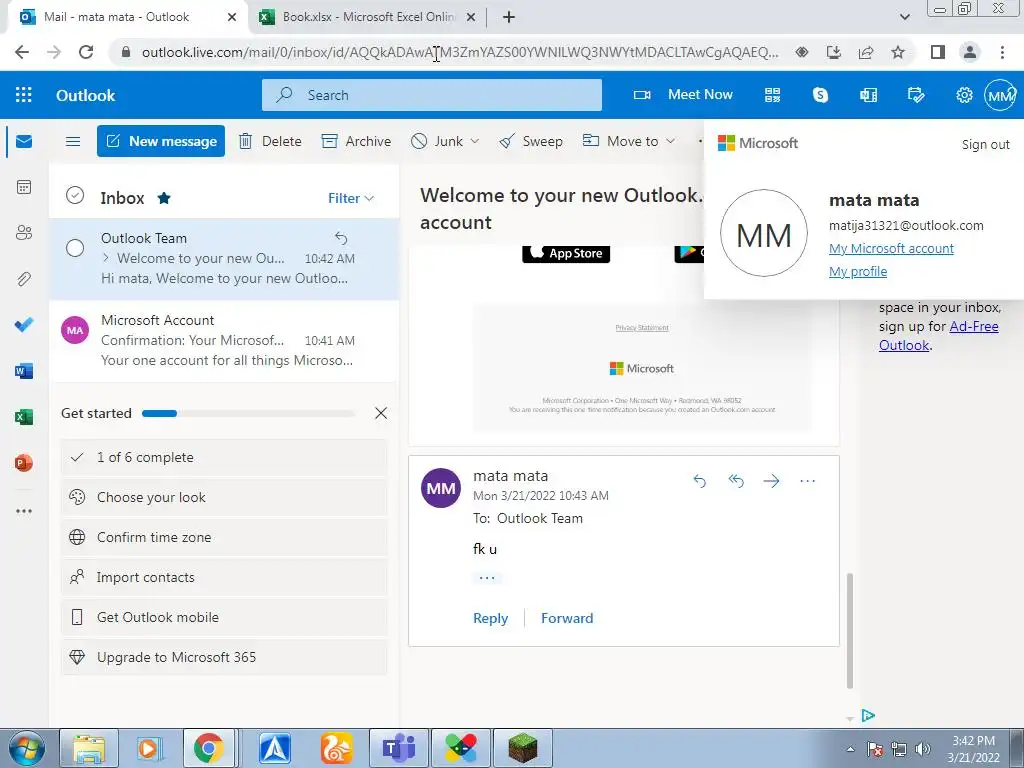This screenshot has width=1024, height=768.
Task: Open My profile link
Action: tap(857, 271)
